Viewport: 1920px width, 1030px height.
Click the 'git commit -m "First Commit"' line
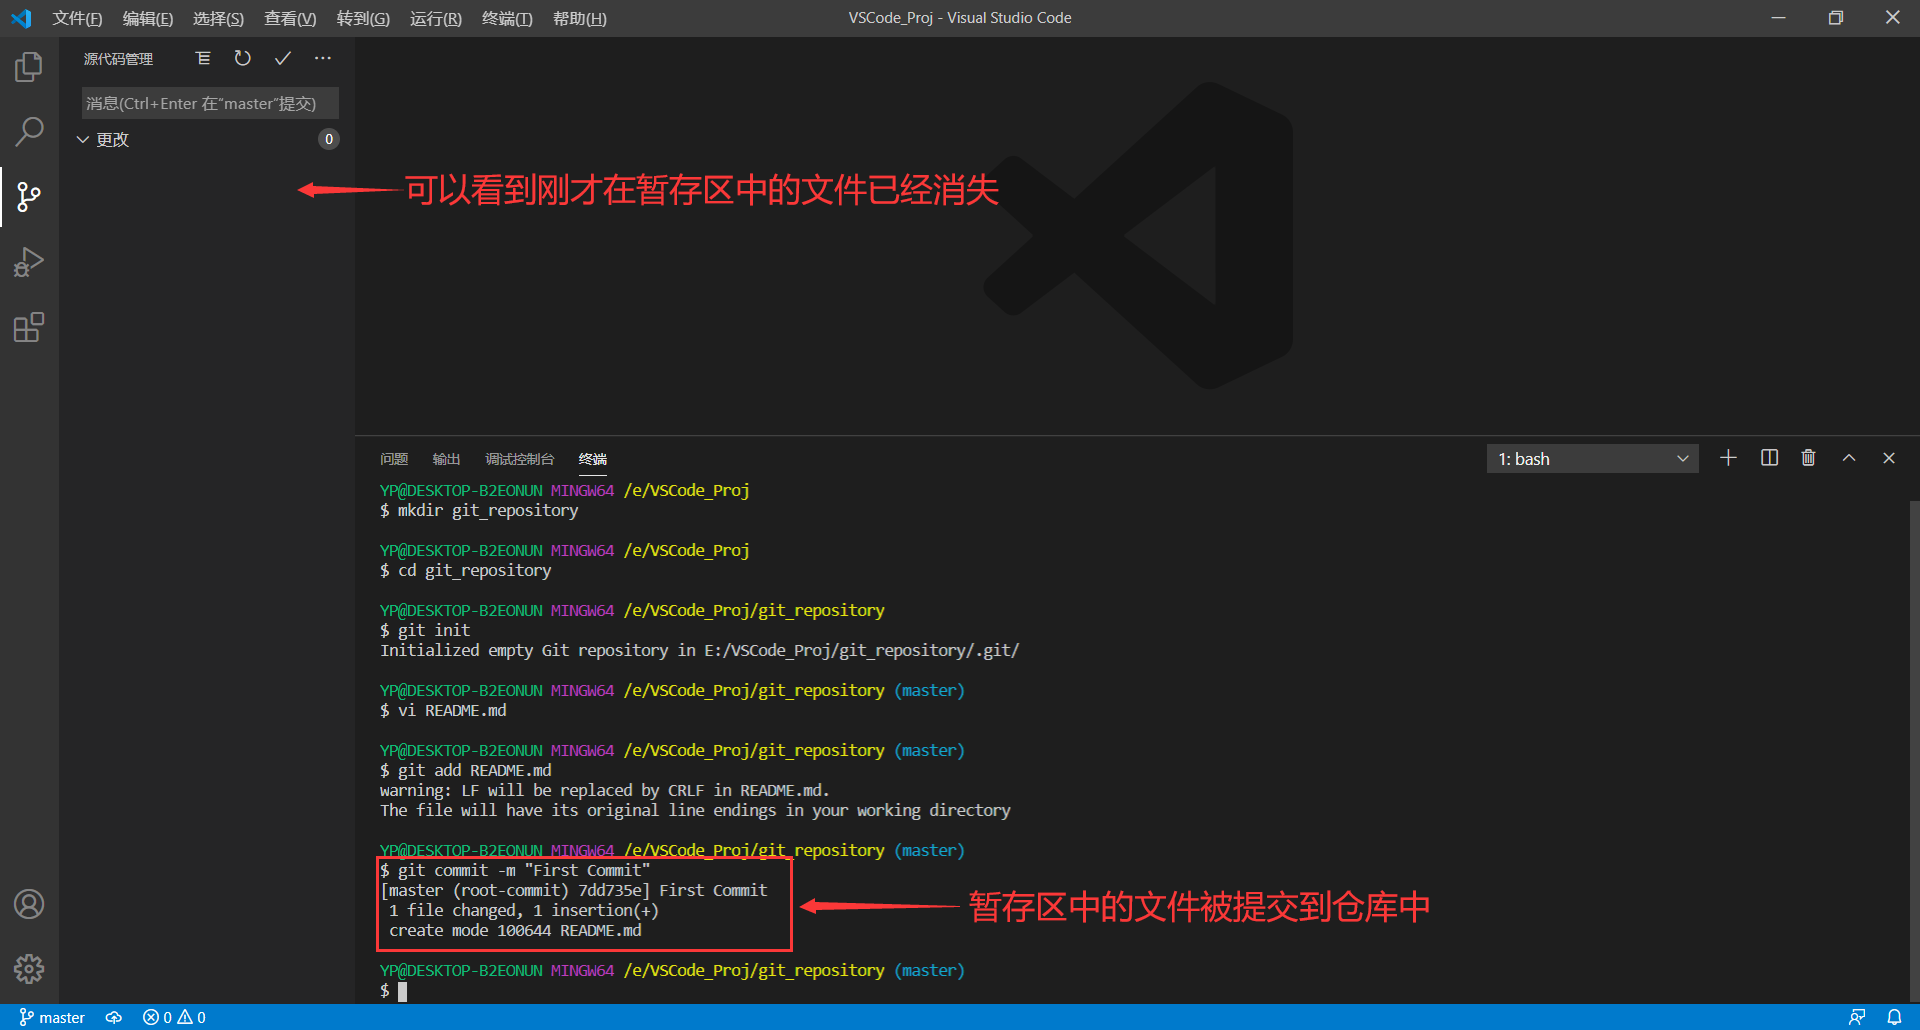click(515, 871)
